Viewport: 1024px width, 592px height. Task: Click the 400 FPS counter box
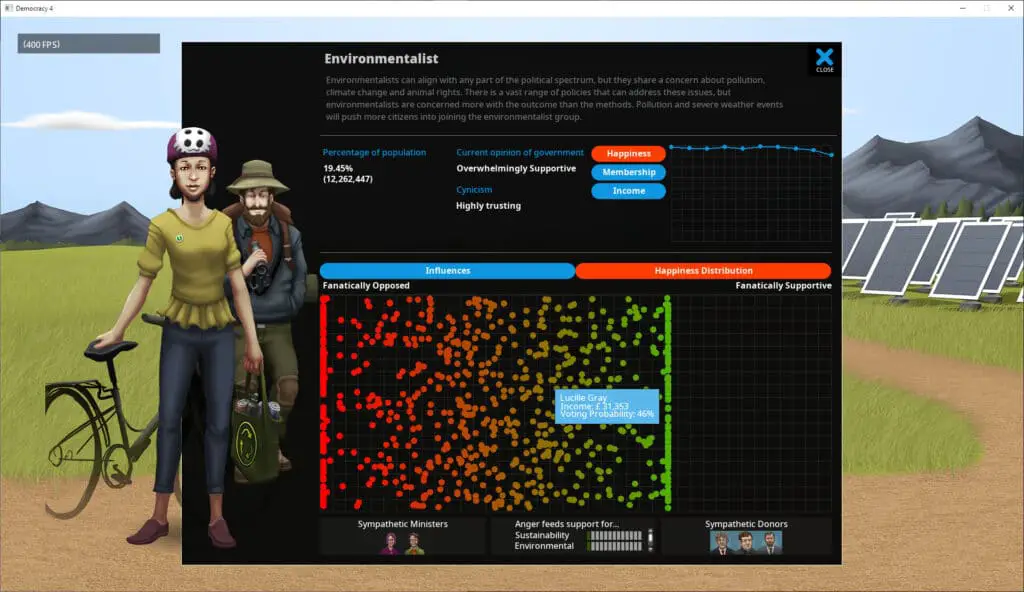(x=88, y=44)
